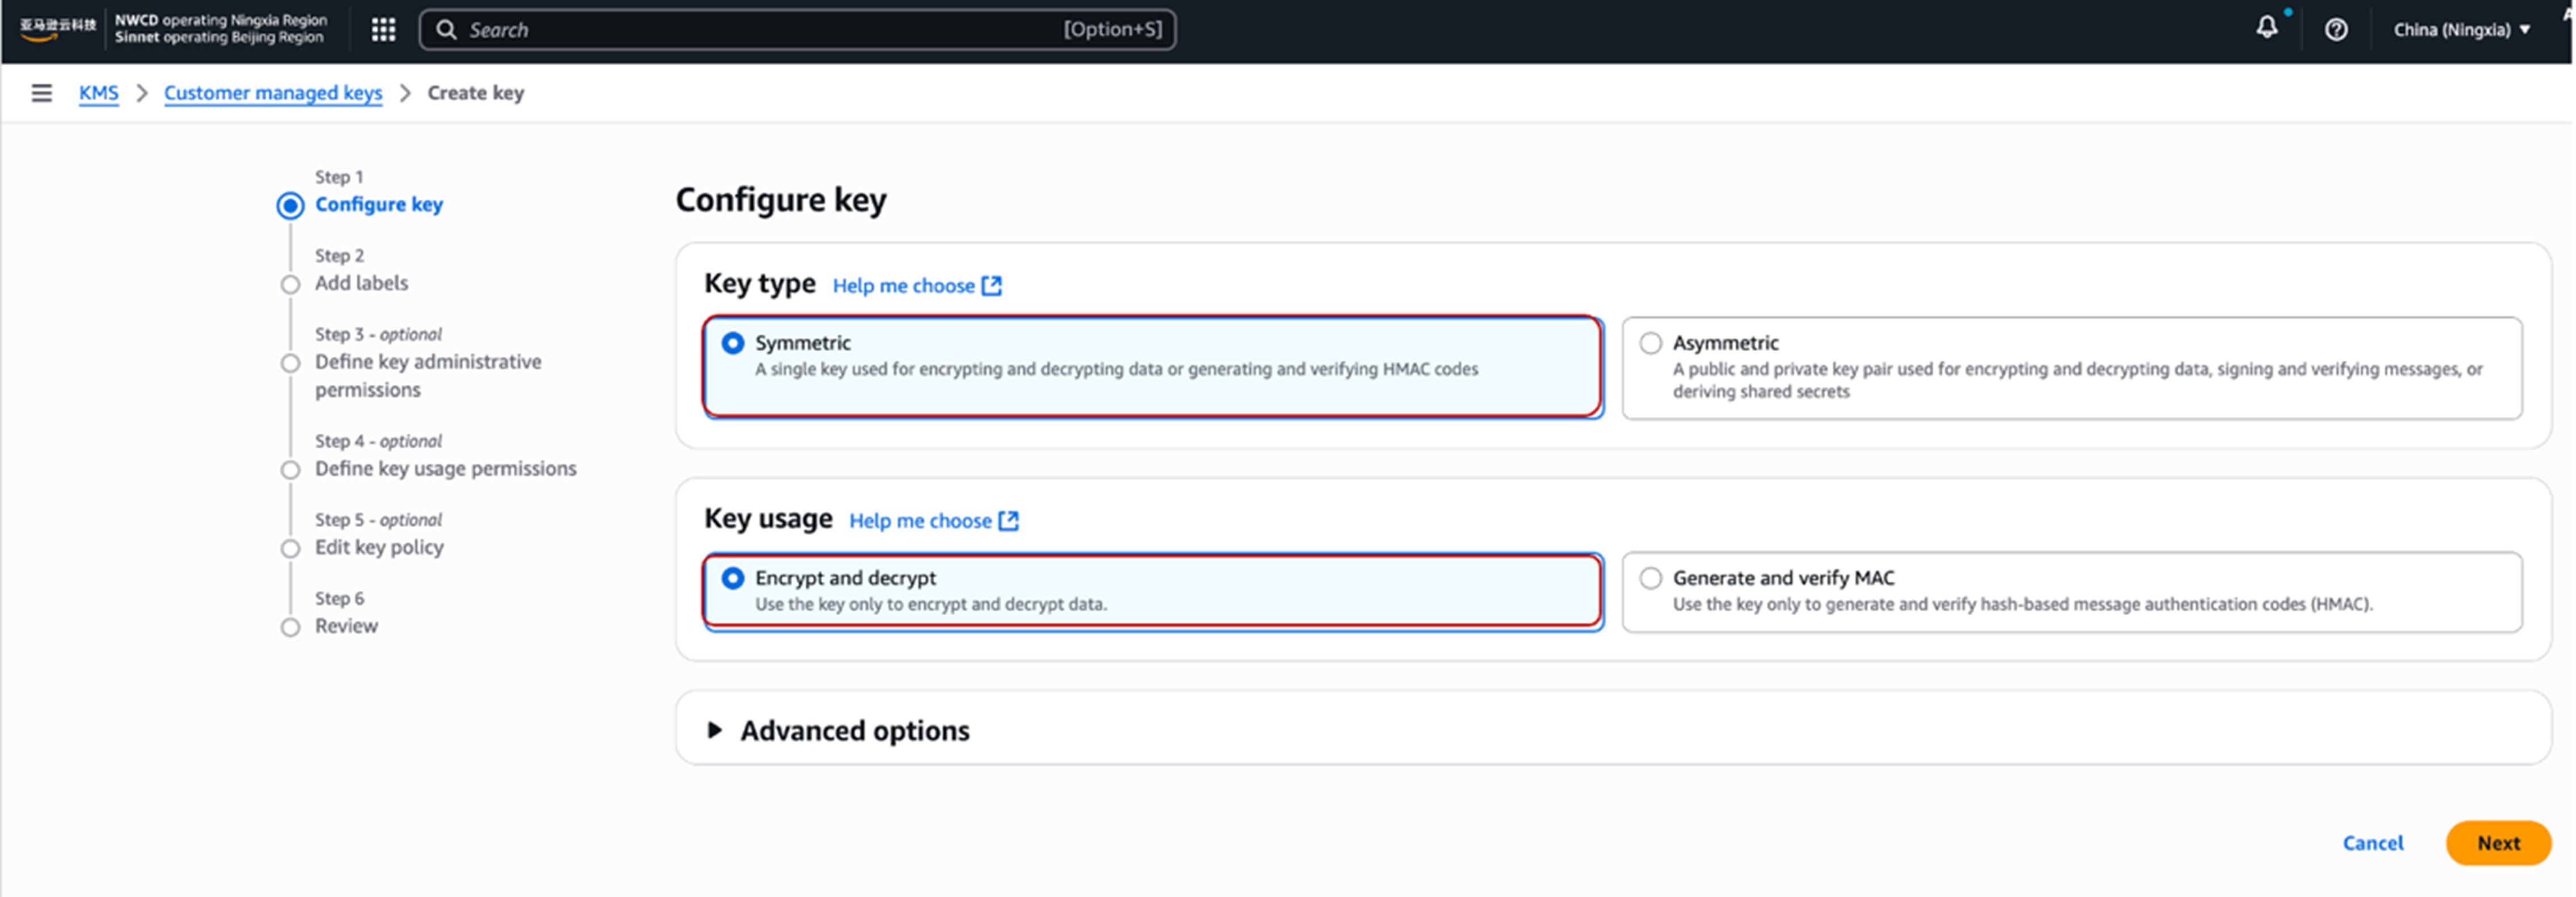The image size is (2576, 897).
Task: Select the Asymmetric key type radio
Action: (x=1650, y=343)
